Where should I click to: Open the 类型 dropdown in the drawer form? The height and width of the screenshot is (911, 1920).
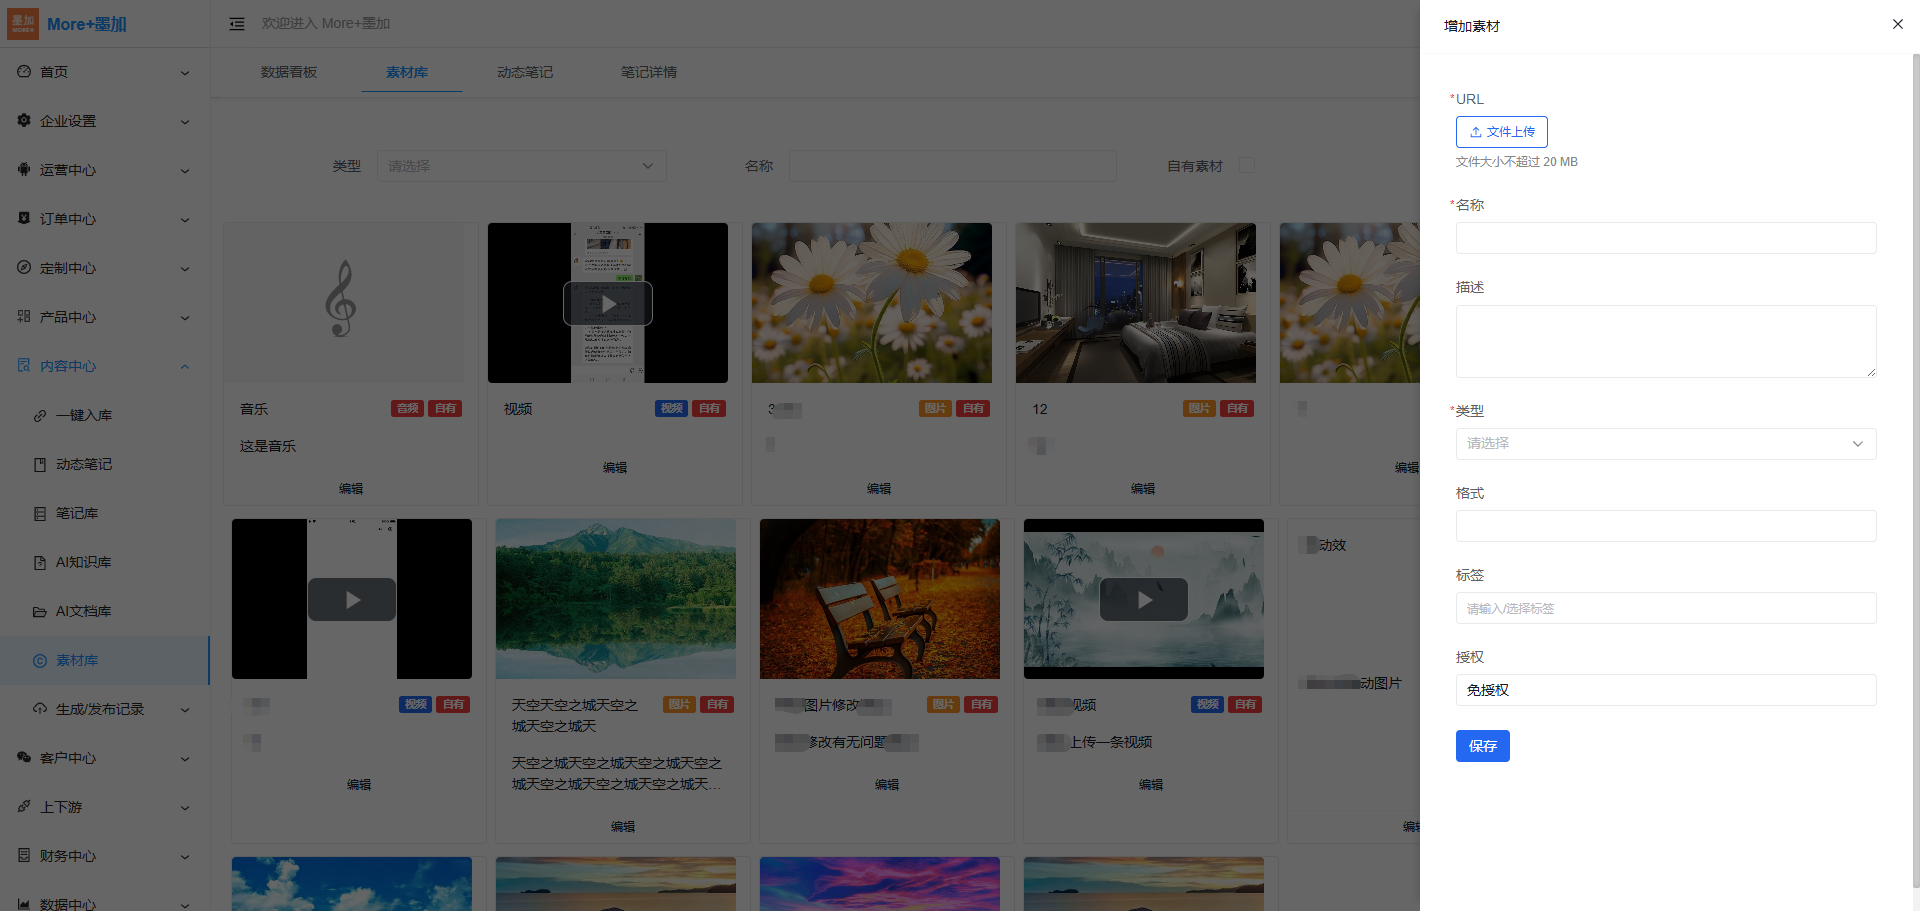click(1665, 444)
